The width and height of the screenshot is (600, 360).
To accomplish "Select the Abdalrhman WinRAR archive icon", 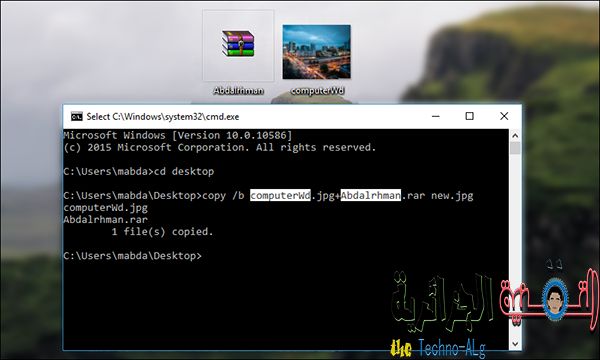I will pos(238,44).
